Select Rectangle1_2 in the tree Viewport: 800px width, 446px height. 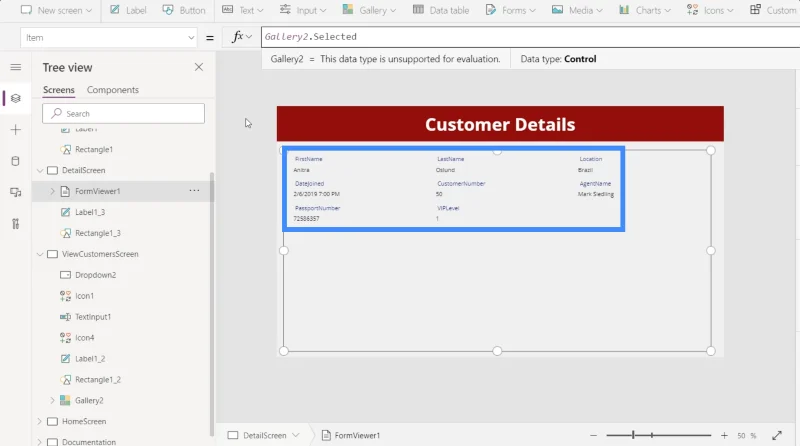point(98,380)
